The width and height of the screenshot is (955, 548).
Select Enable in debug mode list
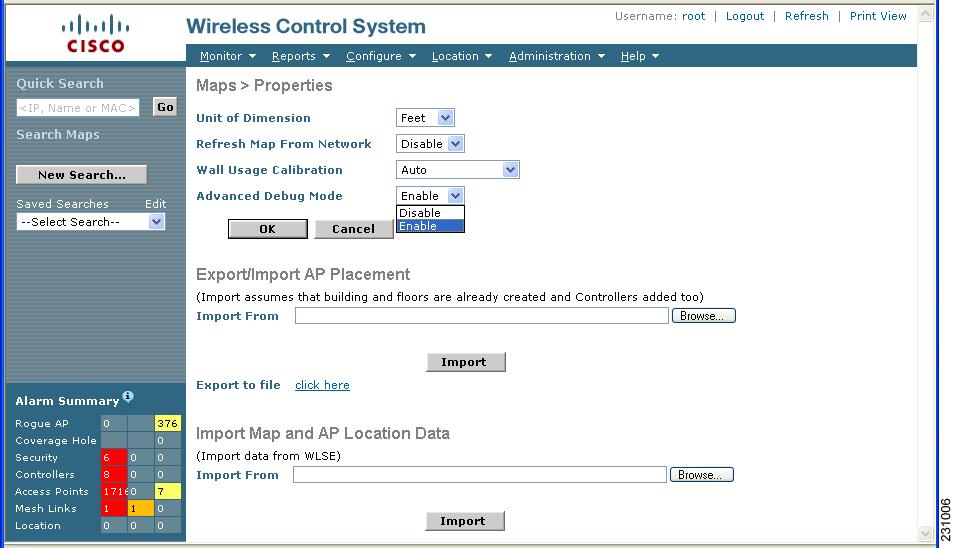tap(430, 226)
